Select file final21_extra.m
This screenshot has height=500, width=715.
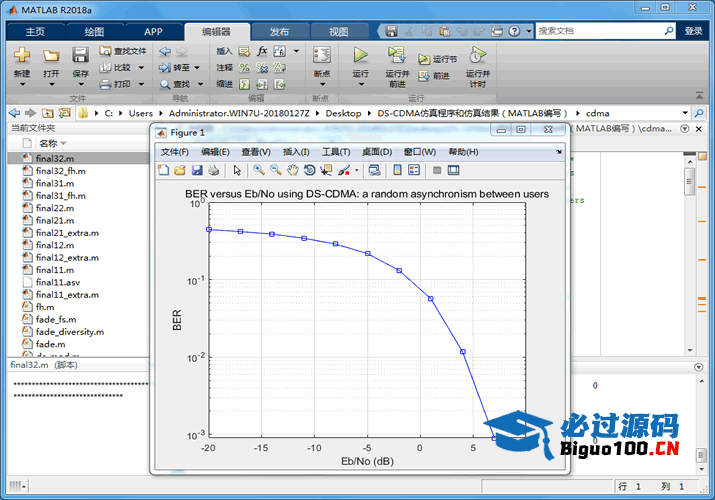[67, 233]
